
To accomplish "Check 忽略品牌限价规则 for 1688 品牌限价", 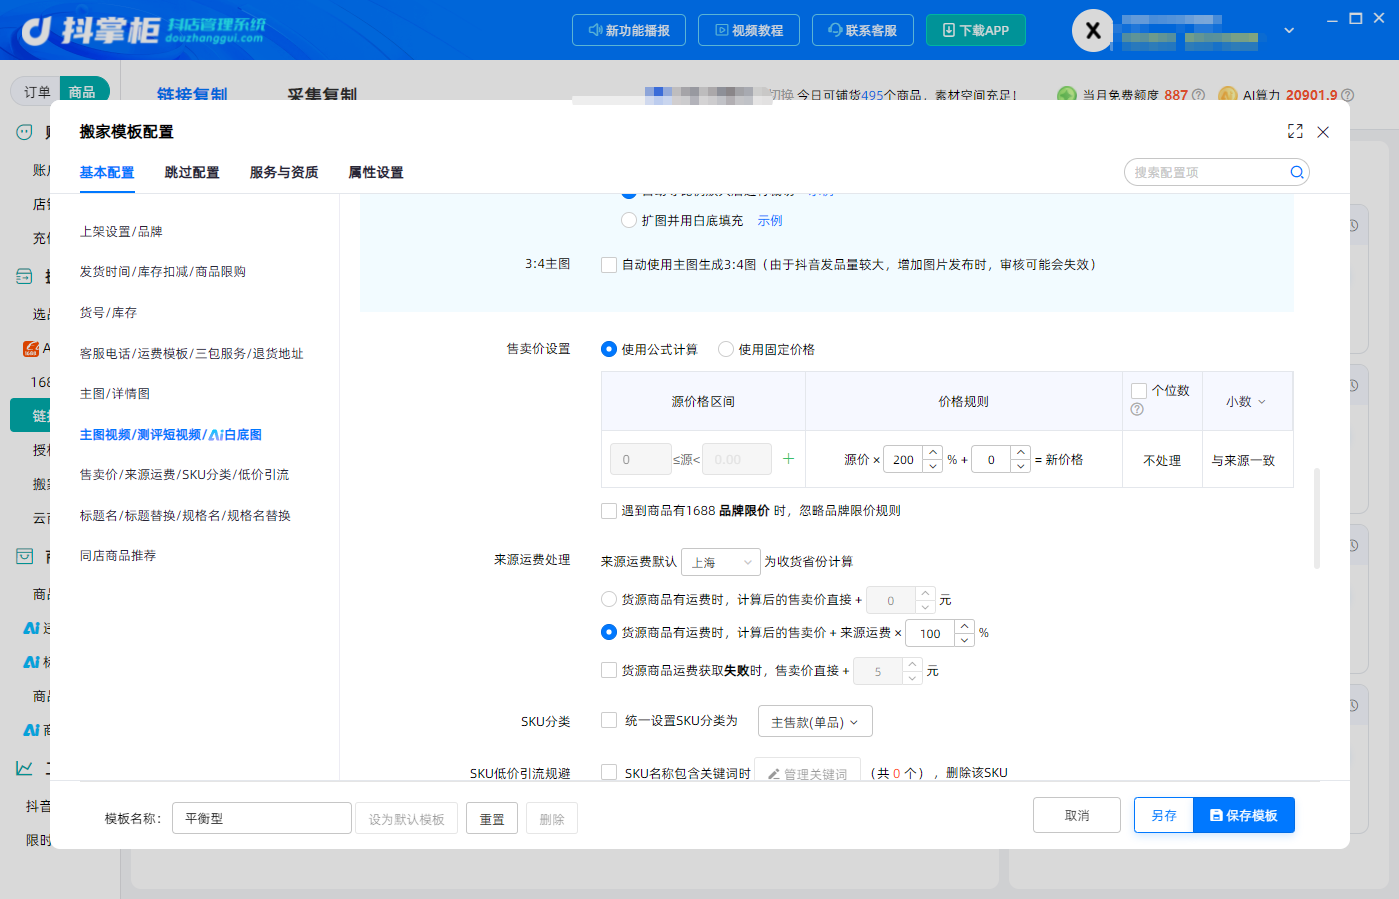I will click(x=609, y=511).
